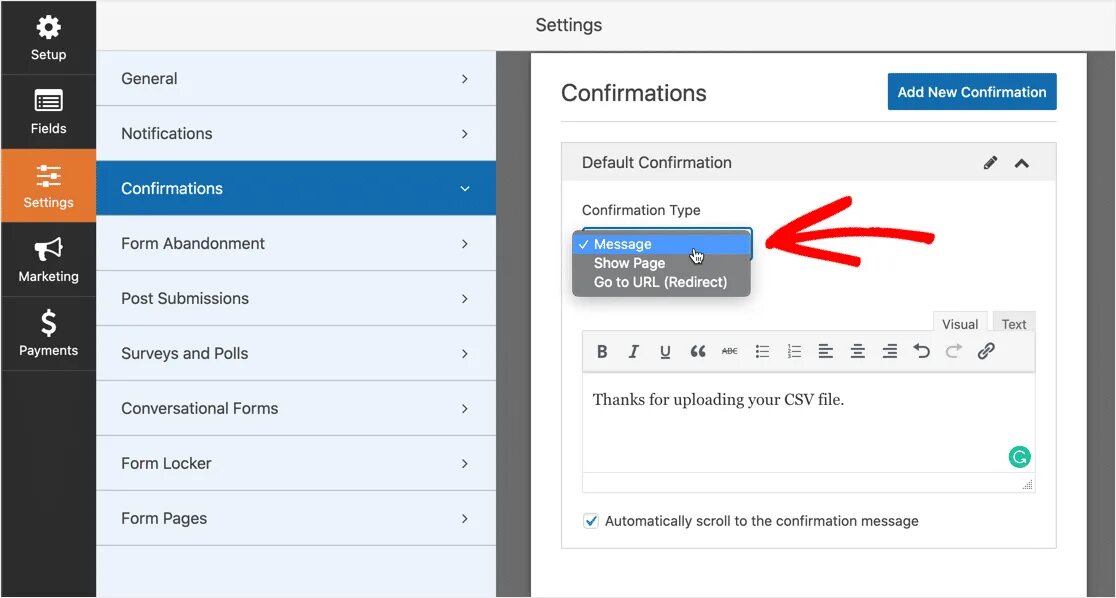Edit Default Confirmation name with pencil icon
The image size is (1116, 598).
pyautogui.click(x=990, y=163)
